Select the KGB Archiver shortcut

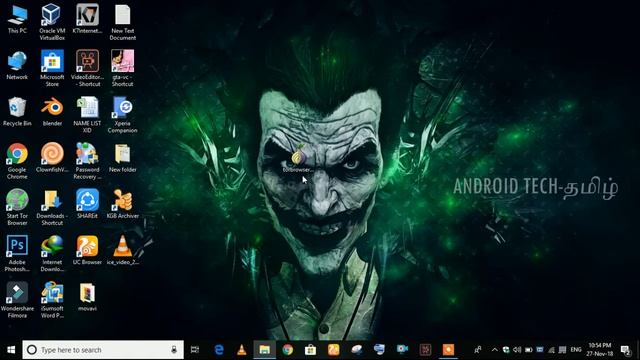click(x=122, y=204)
